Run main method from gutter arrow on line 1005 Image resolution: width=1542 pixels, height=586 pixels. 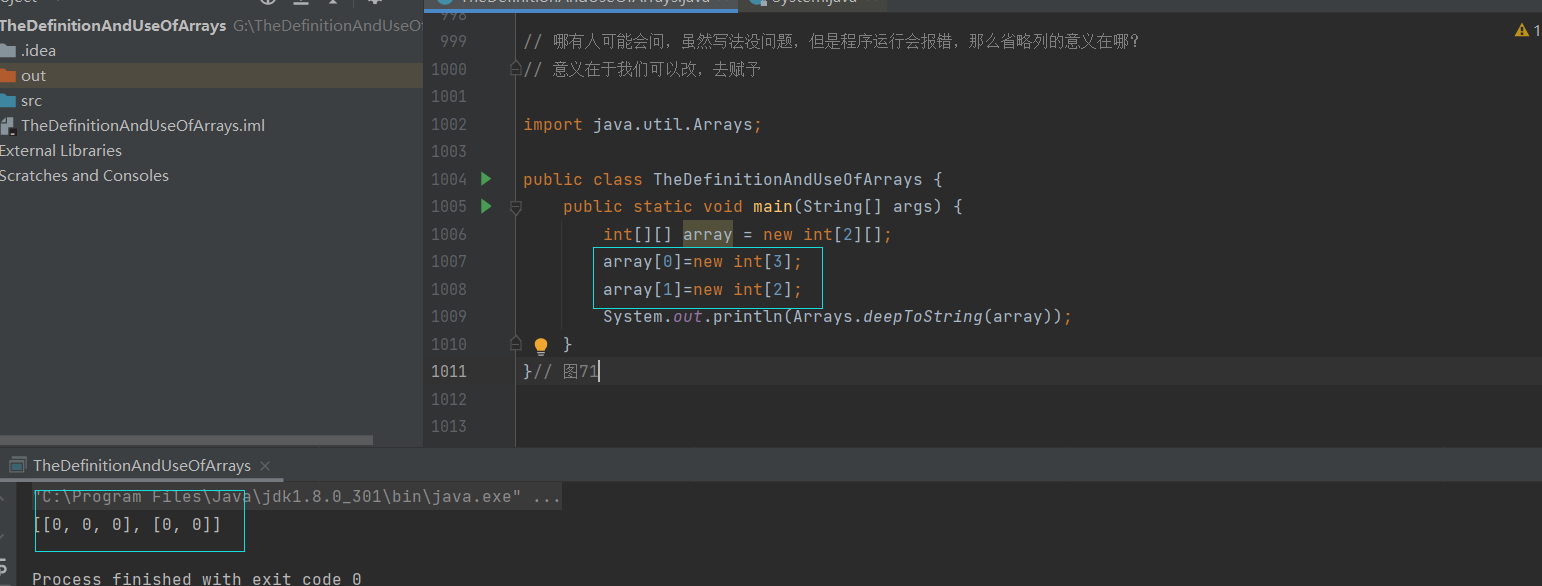click(486, 206)
